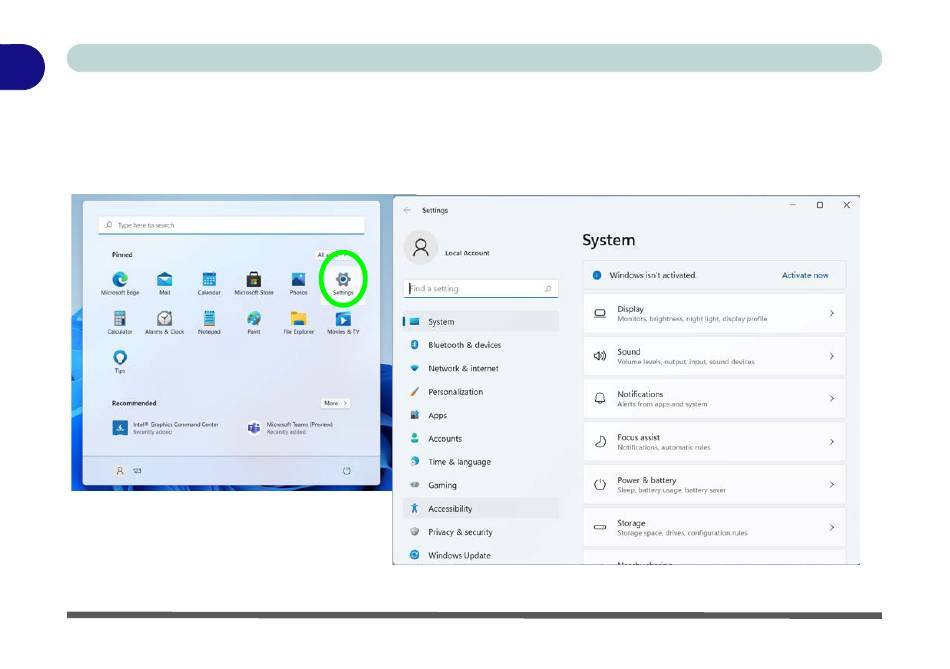Click the Activate now link

tap(804, 275)
